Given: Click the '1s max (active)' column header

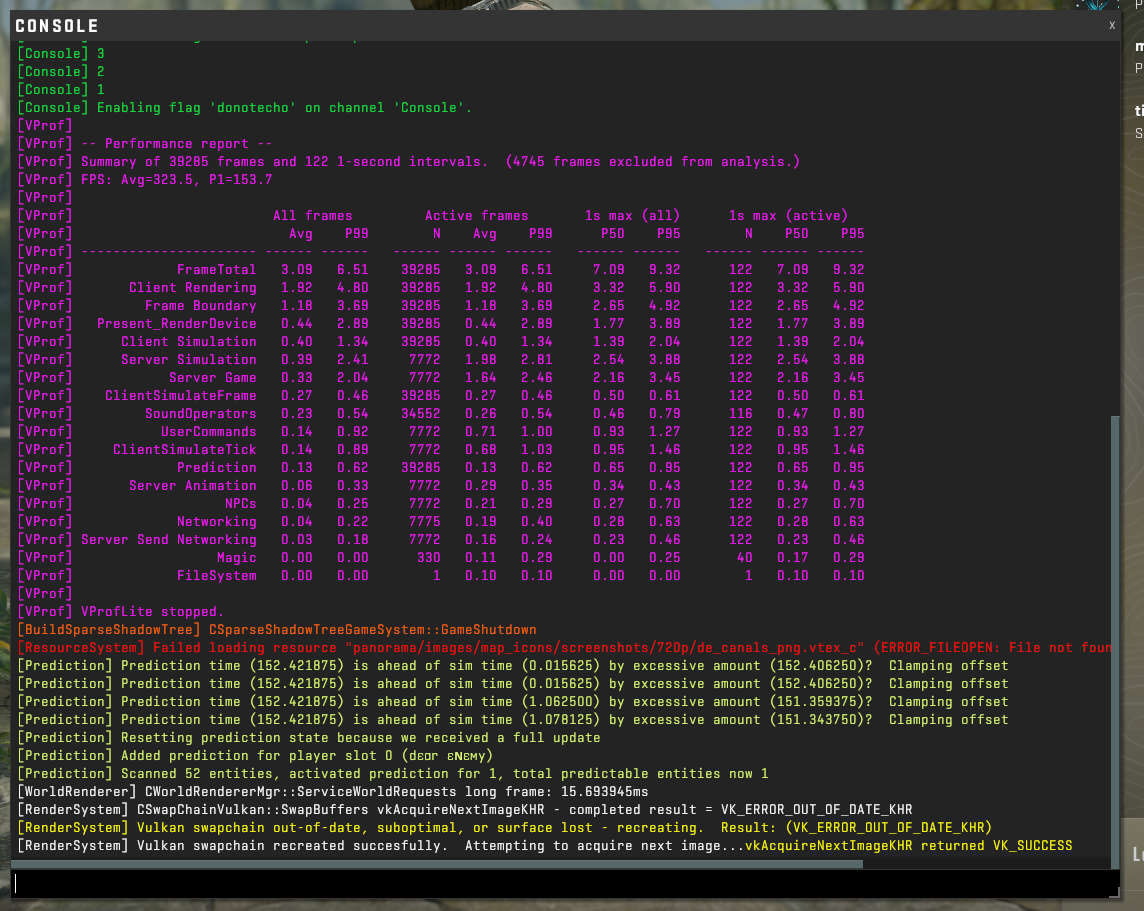Looking at the screenshot, I should click(x=788, y=216).
